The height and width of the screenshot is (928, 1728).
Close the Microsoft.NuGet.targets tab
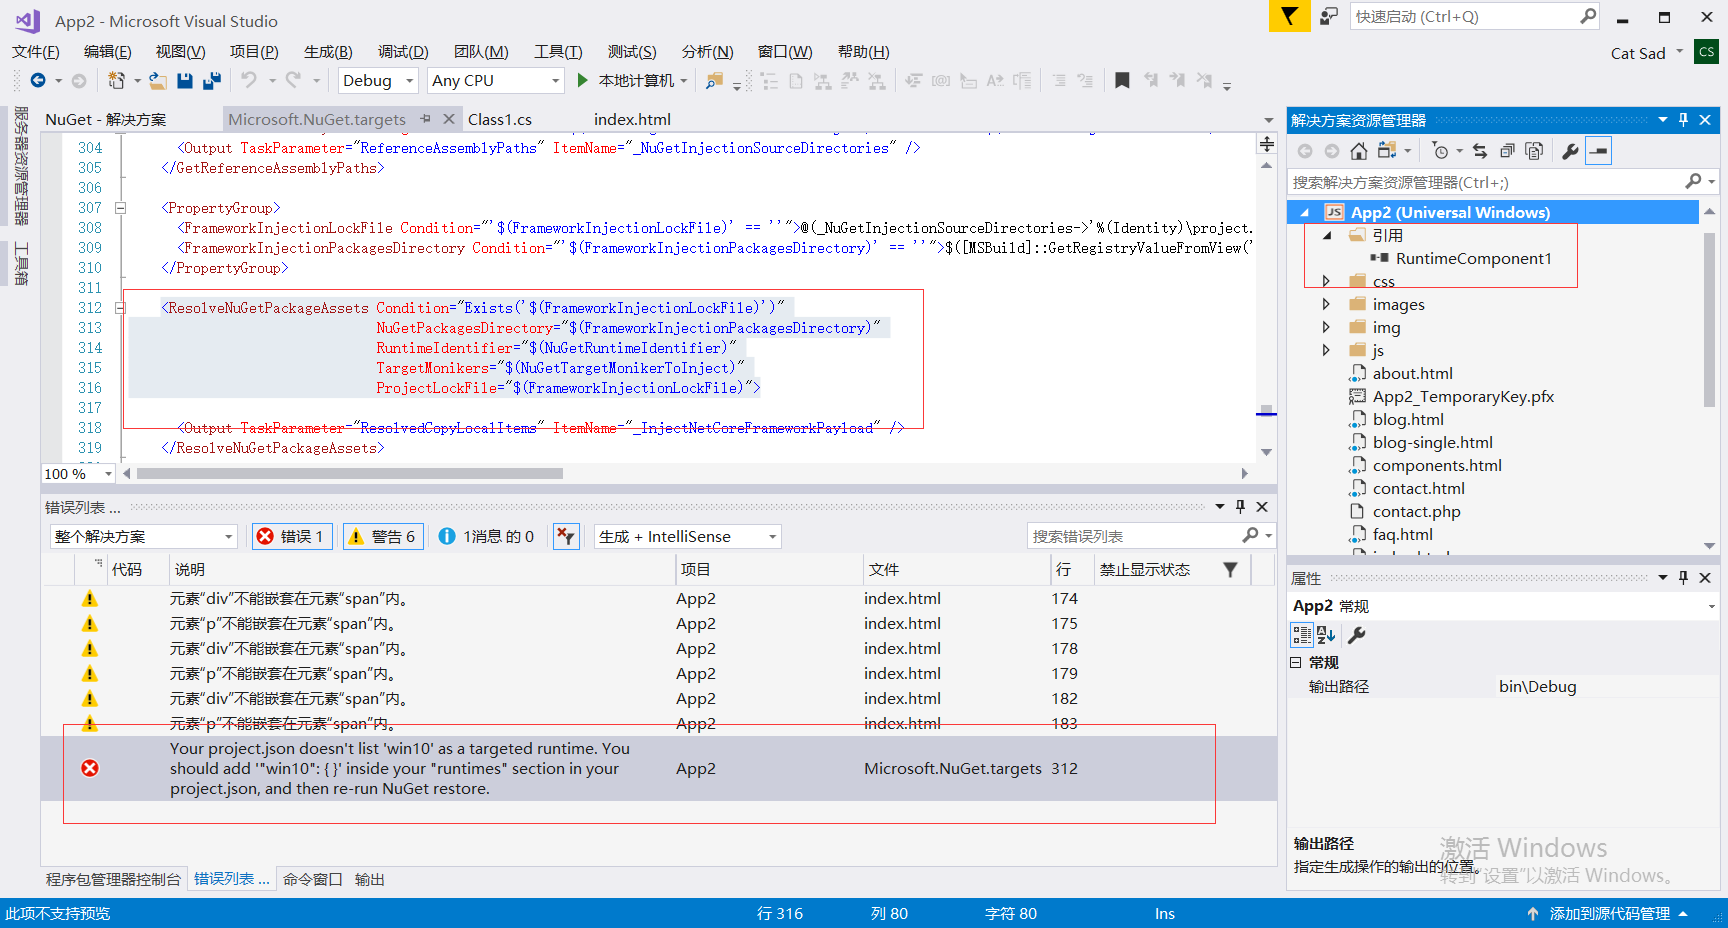[x=449, y=119]
